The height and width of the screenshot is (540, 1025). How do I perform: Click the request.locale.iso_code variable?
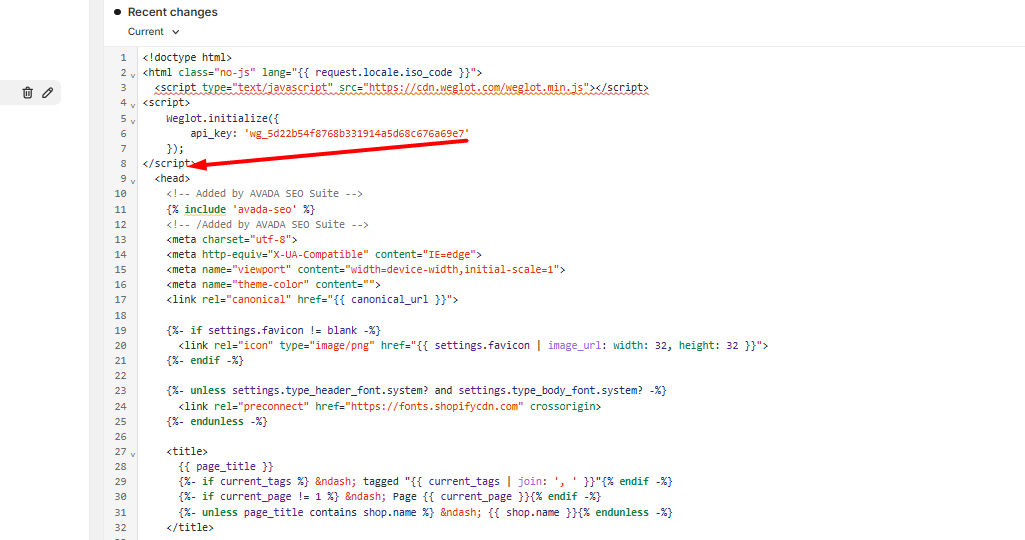click(383, 73)
